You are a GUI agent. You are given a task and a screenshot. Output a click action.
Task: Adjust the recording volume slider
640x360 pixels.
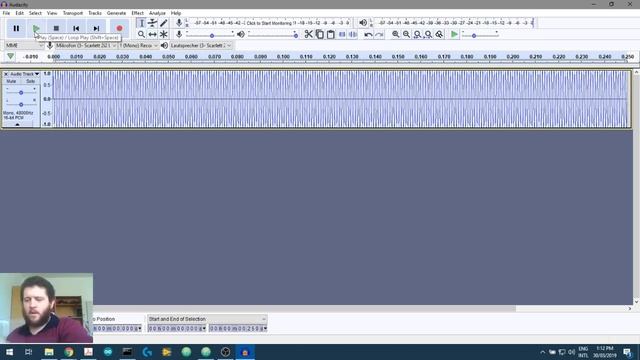click(210, 35)
